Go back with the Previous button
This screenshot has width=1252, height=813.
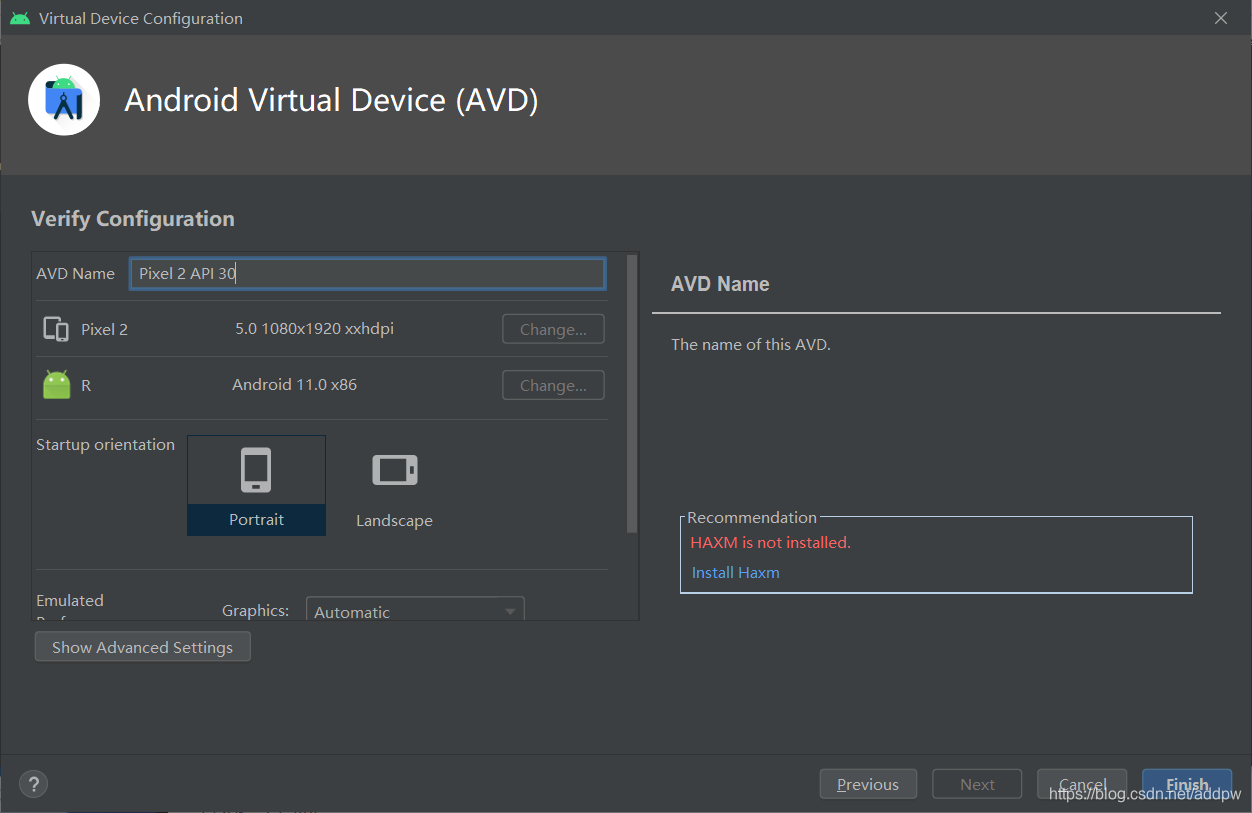[867, 784]
